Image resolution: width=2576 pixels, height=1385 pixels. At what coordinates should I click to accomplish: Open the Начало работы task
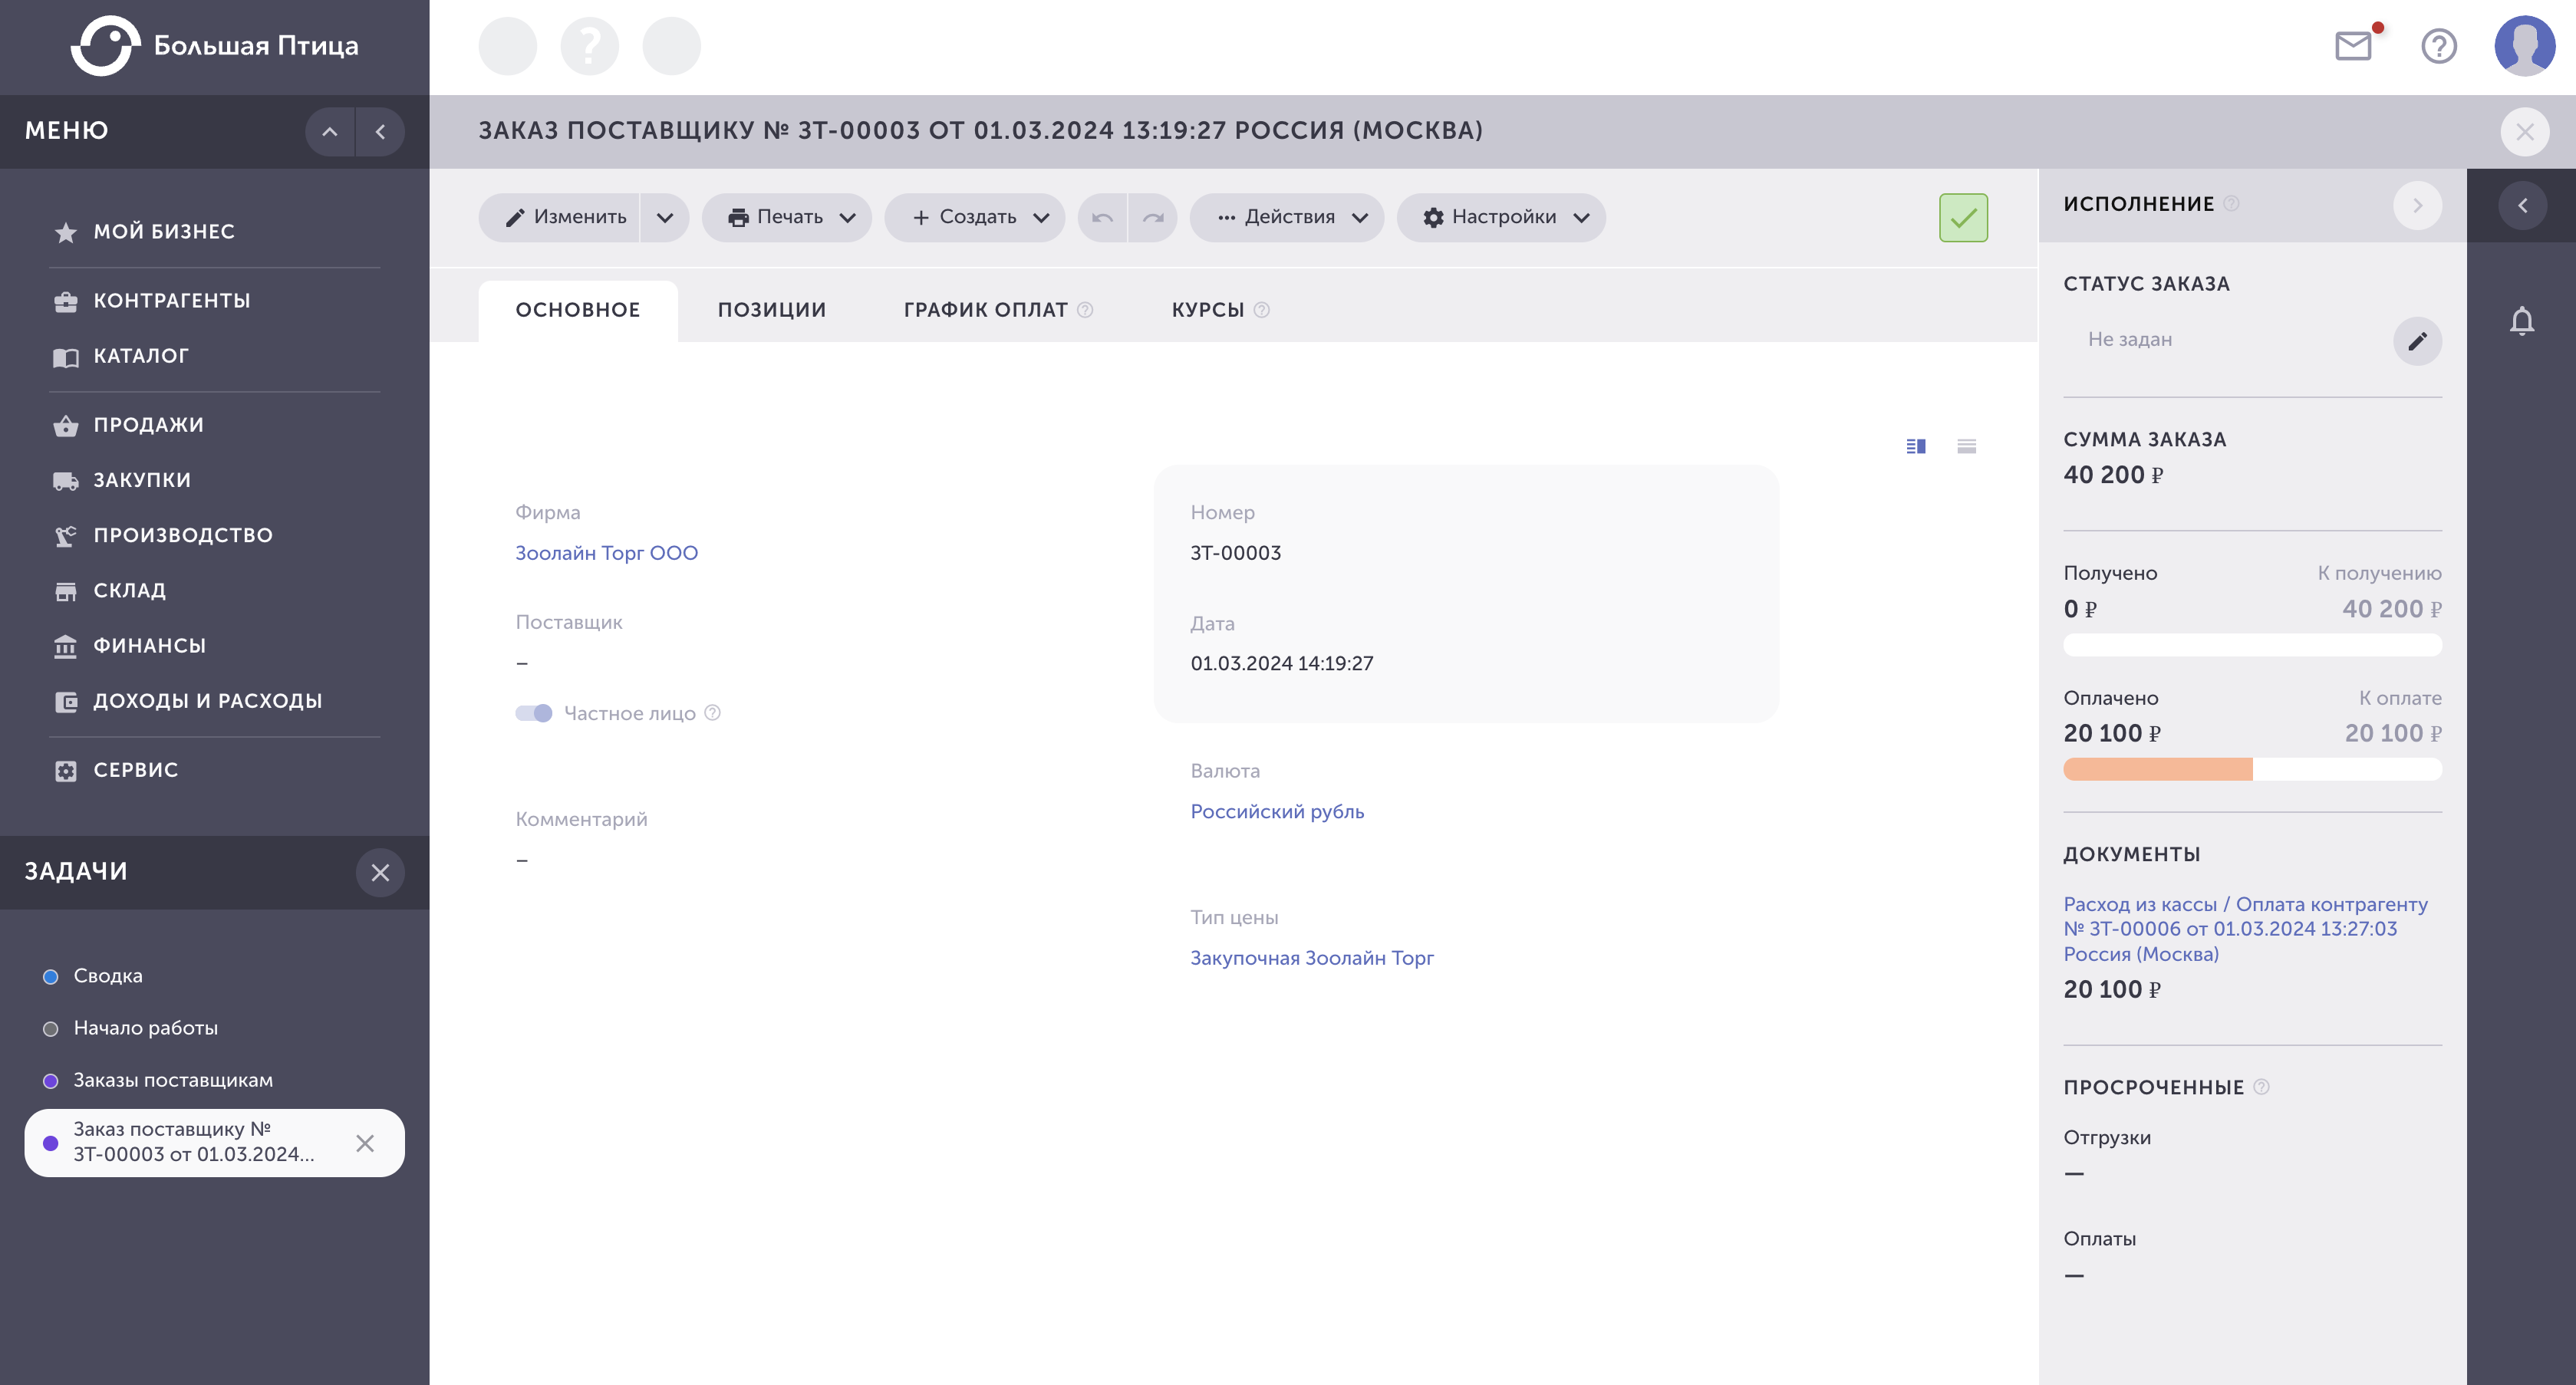click(145, 1028)
